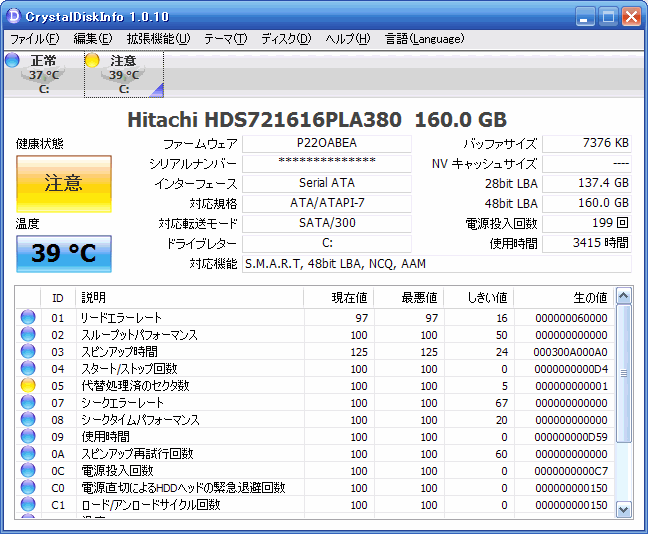648x534 pixels.
Task: Click the ID column header
Action: tap(58, 298)
